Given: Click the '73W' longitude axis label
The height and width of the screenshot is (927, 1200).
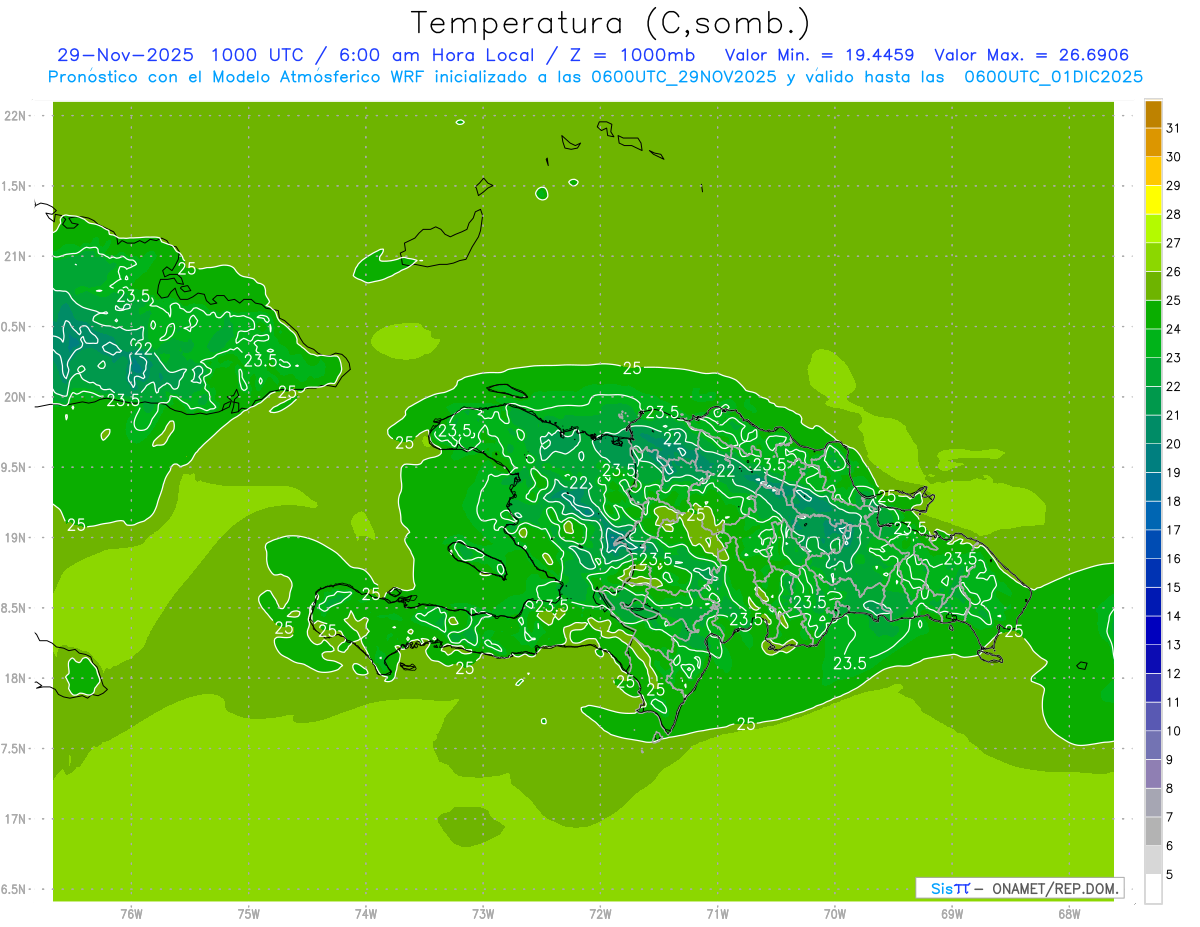Looking at the screenshot, I should (x=483, y=914).
